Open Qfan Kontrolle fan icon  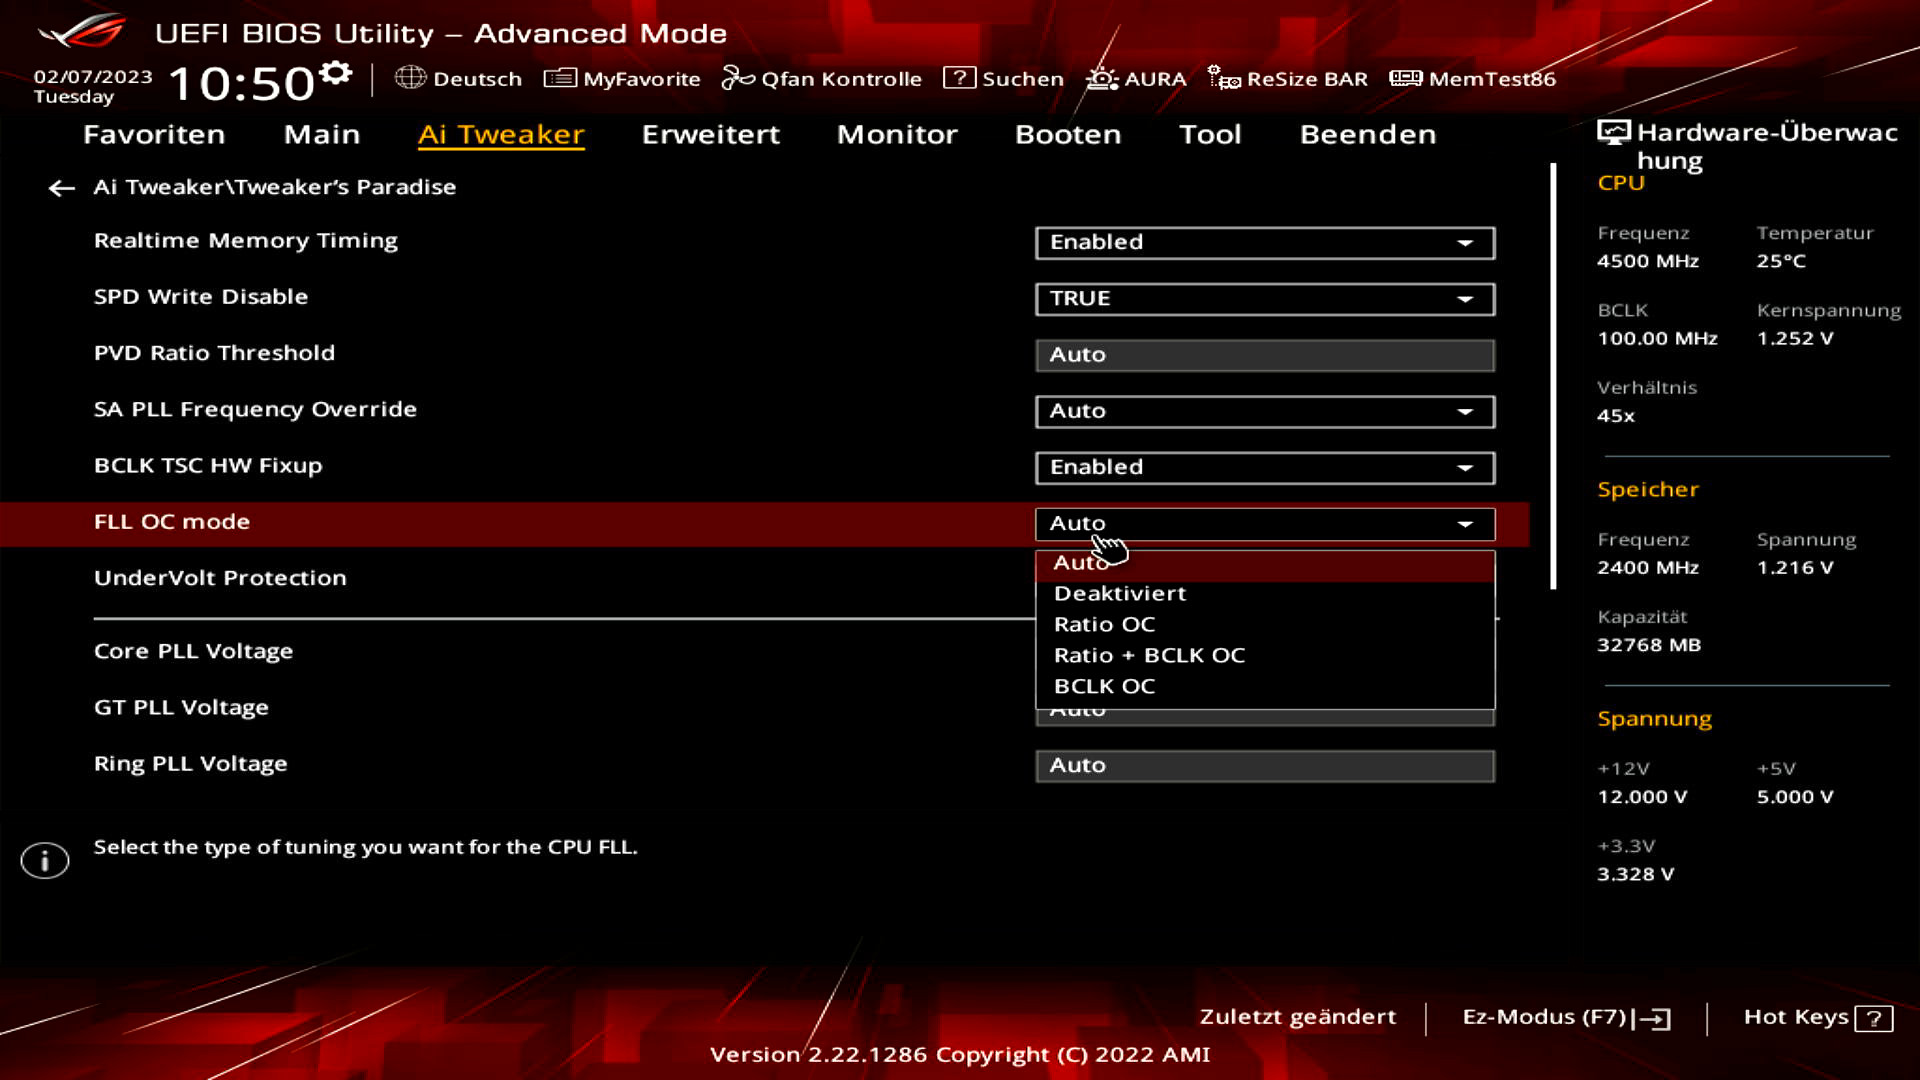738,78
